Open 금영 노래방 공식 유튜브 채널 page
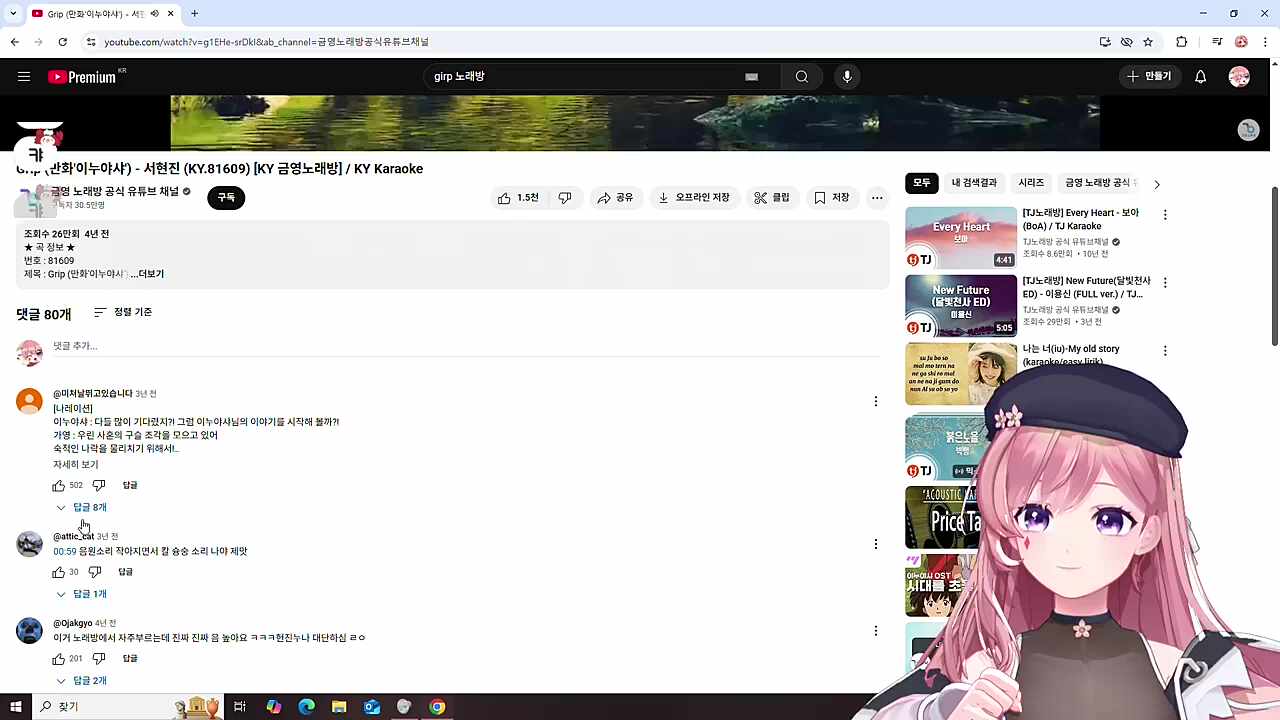Image resolution: width=1280 pixels, height=720 pixels. coord(115,192)
